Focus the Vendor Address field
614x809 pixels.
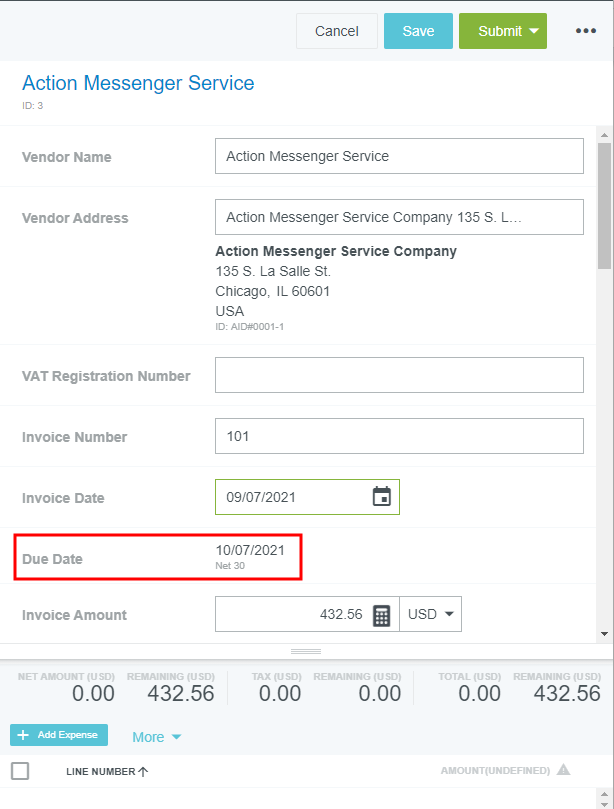(399, 217)
